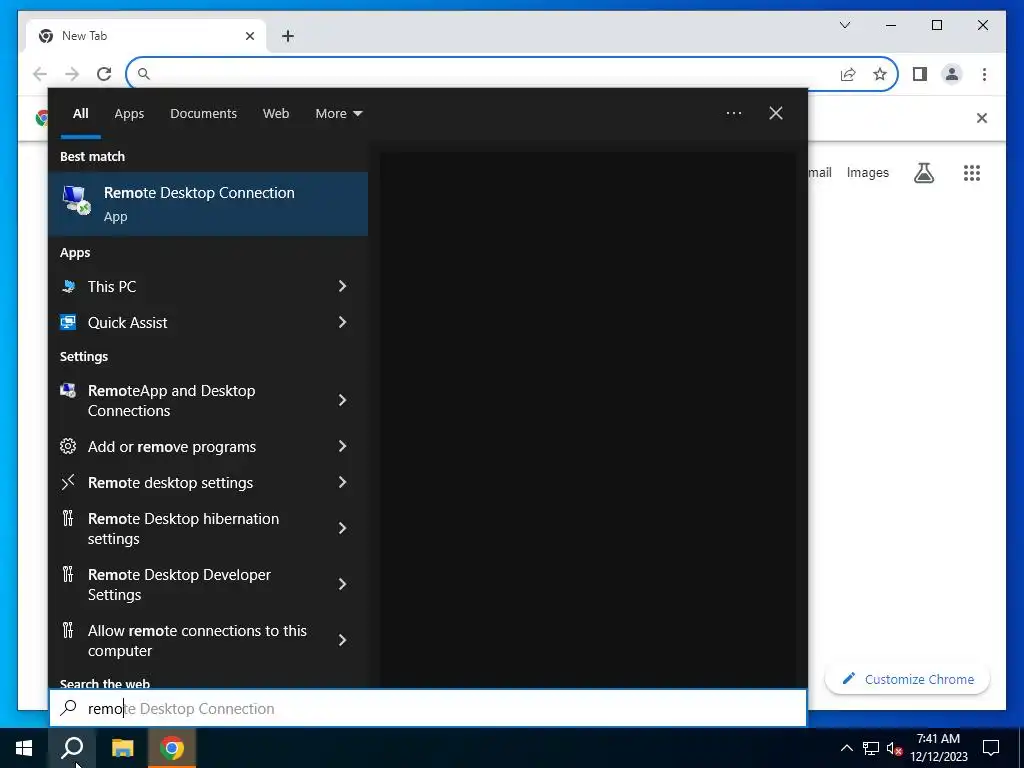The image size is (1024, 768).
Task: Click the Windows search text box
Action: pos(428,708)
